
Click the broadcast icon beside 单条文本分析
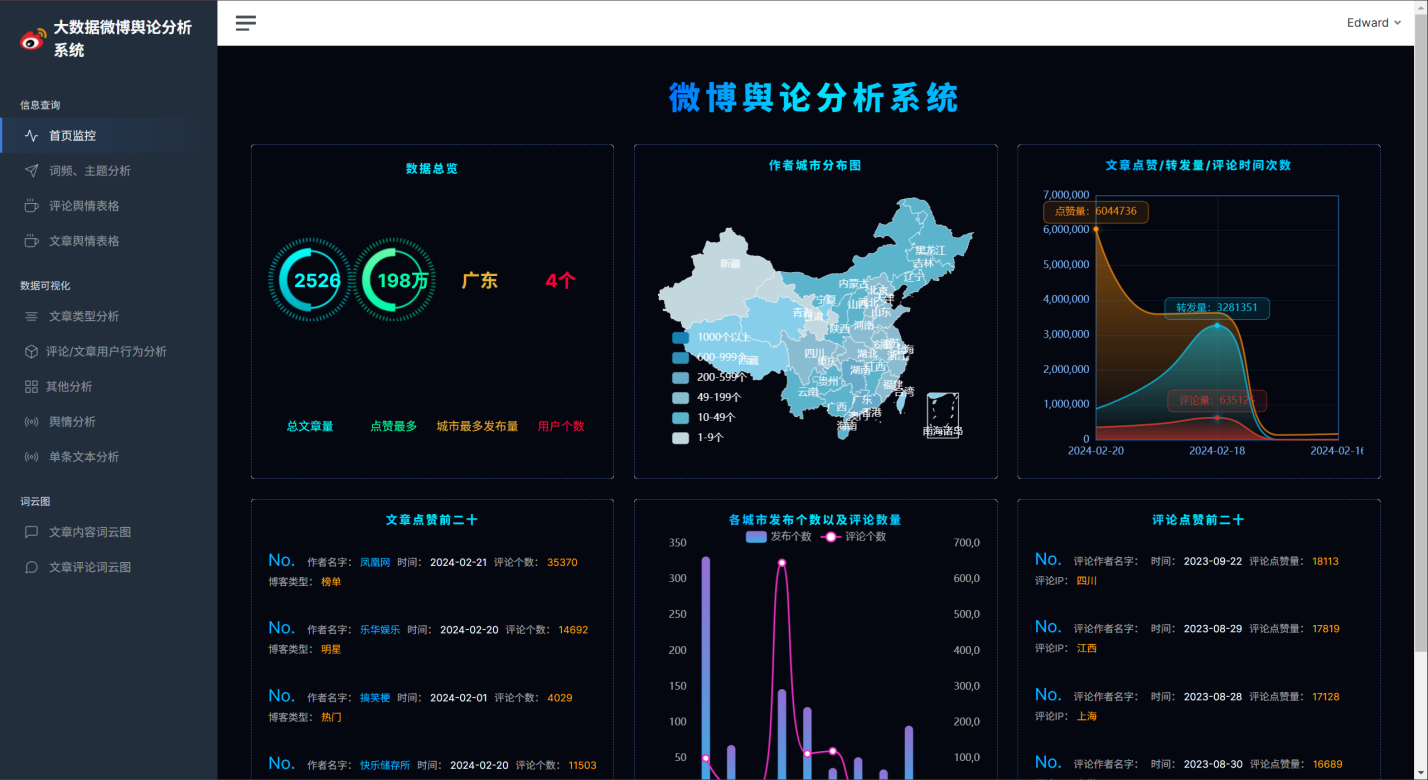pos(32,457)
